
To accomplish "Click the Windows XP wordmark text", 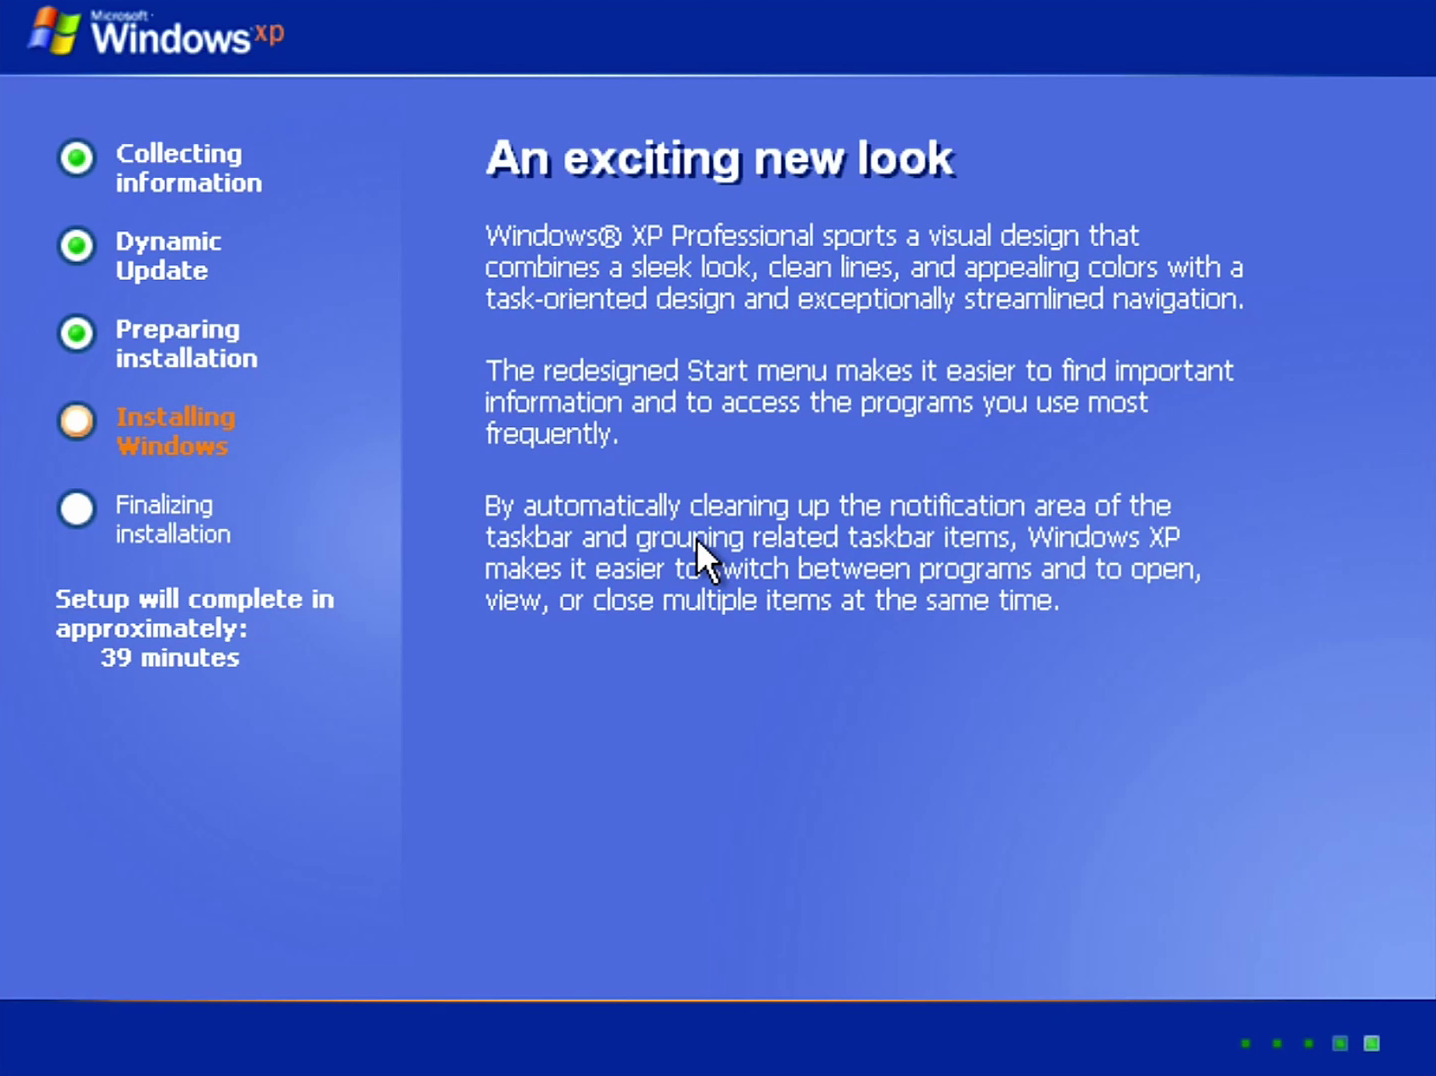I will tap(187, 37).
